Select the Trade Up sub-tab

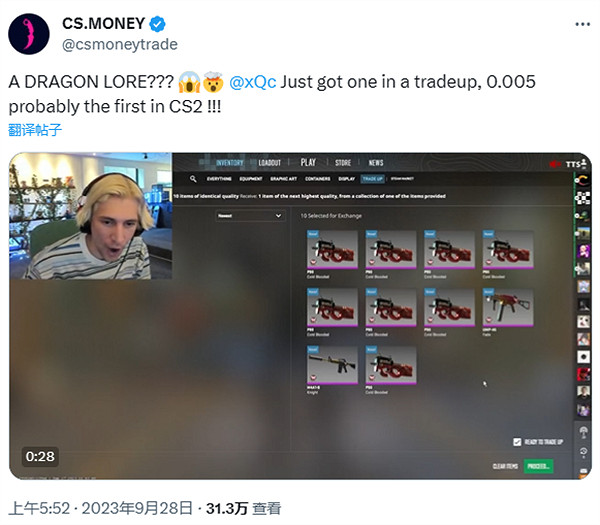tap(372, 179)
